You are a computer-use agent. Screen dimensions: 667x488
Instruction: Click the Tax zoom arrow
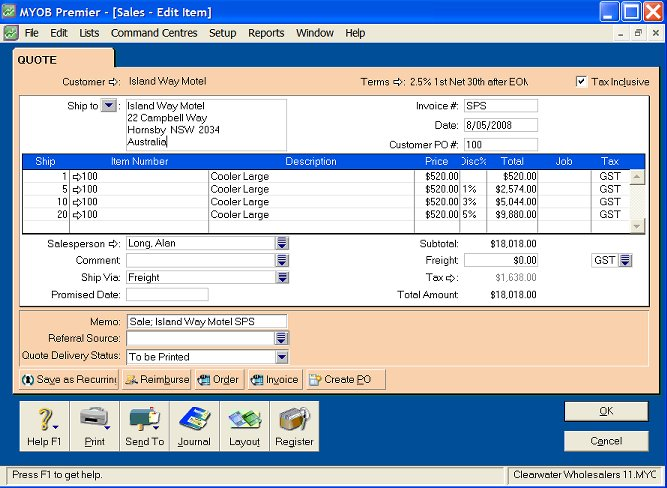450,278
